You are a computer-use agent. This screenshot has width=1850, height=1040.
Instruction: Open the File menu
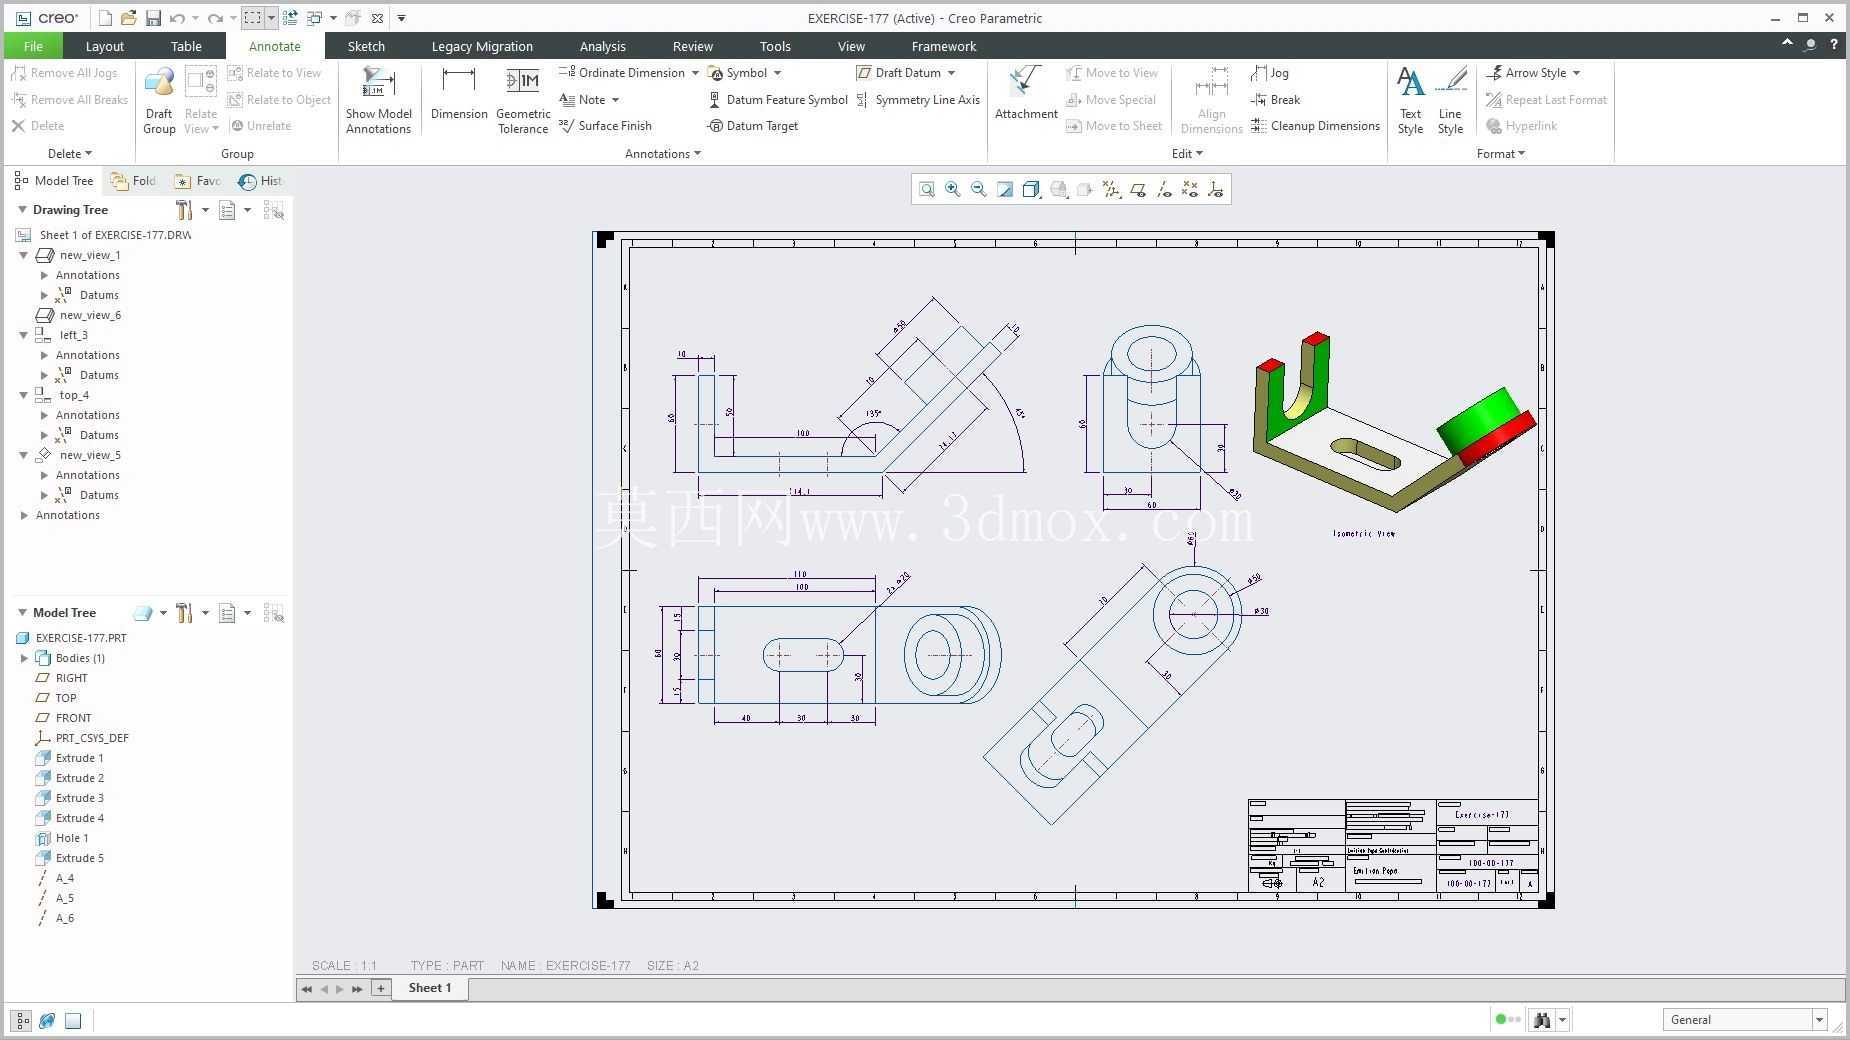33,46
